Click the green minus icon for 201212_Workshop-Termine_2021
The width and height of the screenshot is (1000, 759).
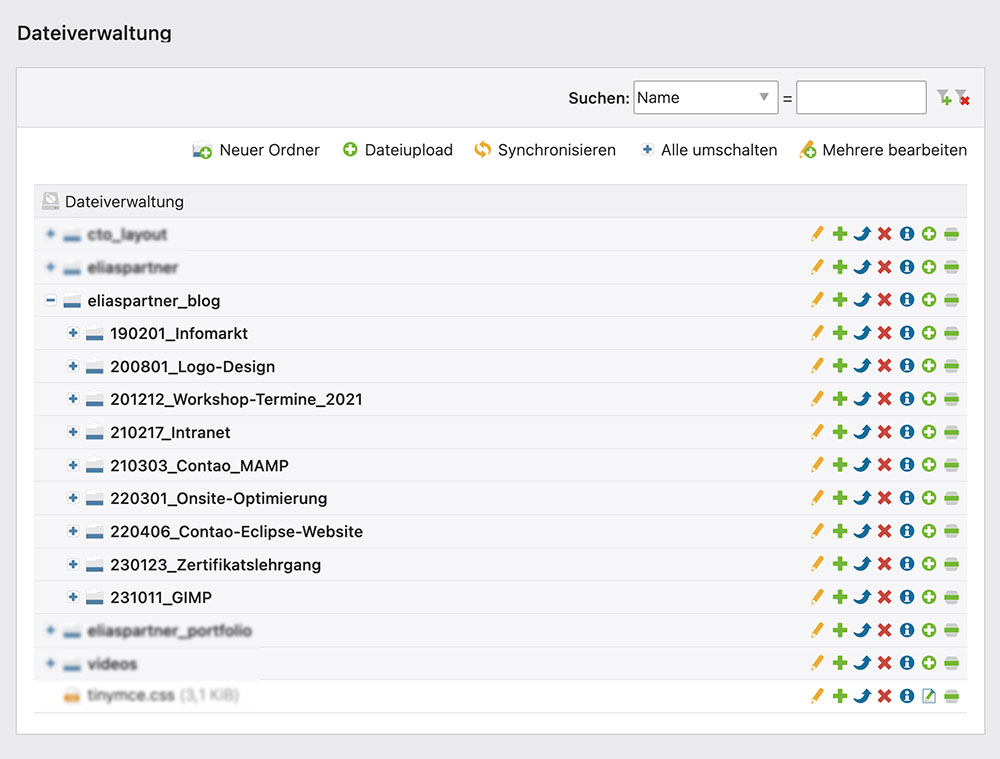(952, 399)
